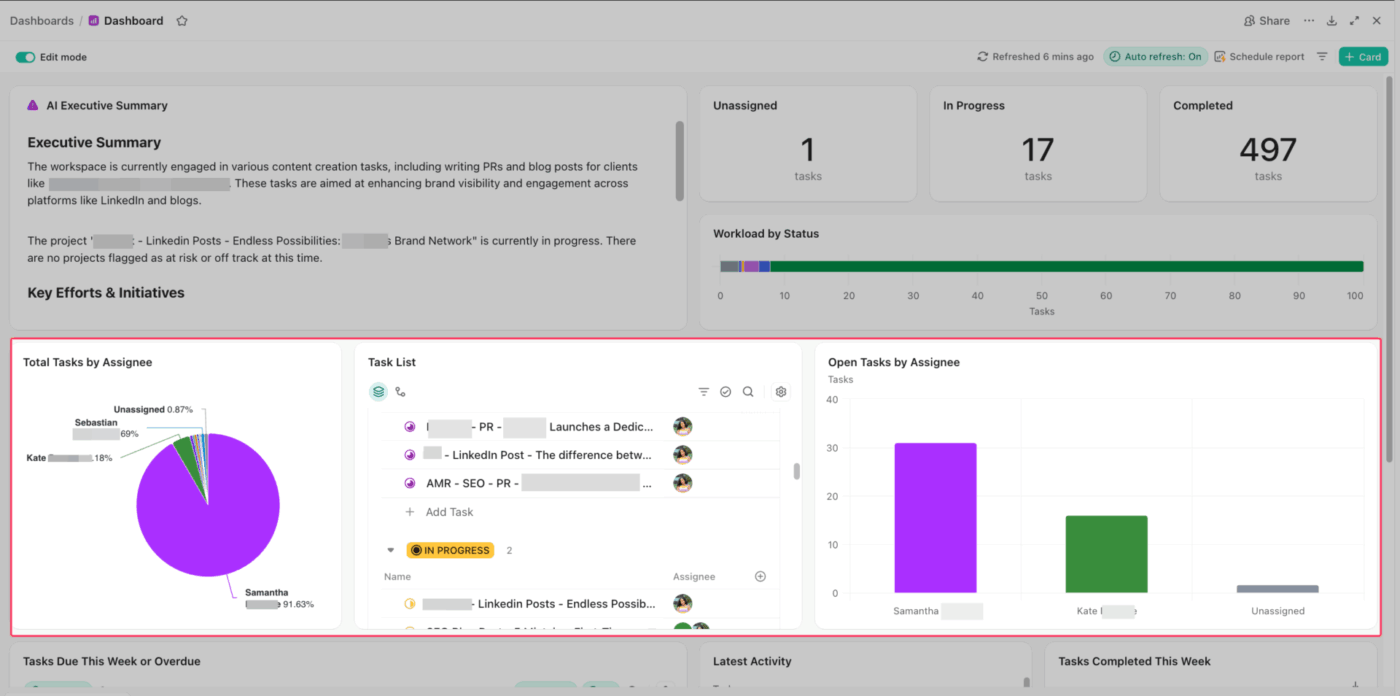Click the purple Samantha bar
The image size is (1400, 696).
(935, 518)
